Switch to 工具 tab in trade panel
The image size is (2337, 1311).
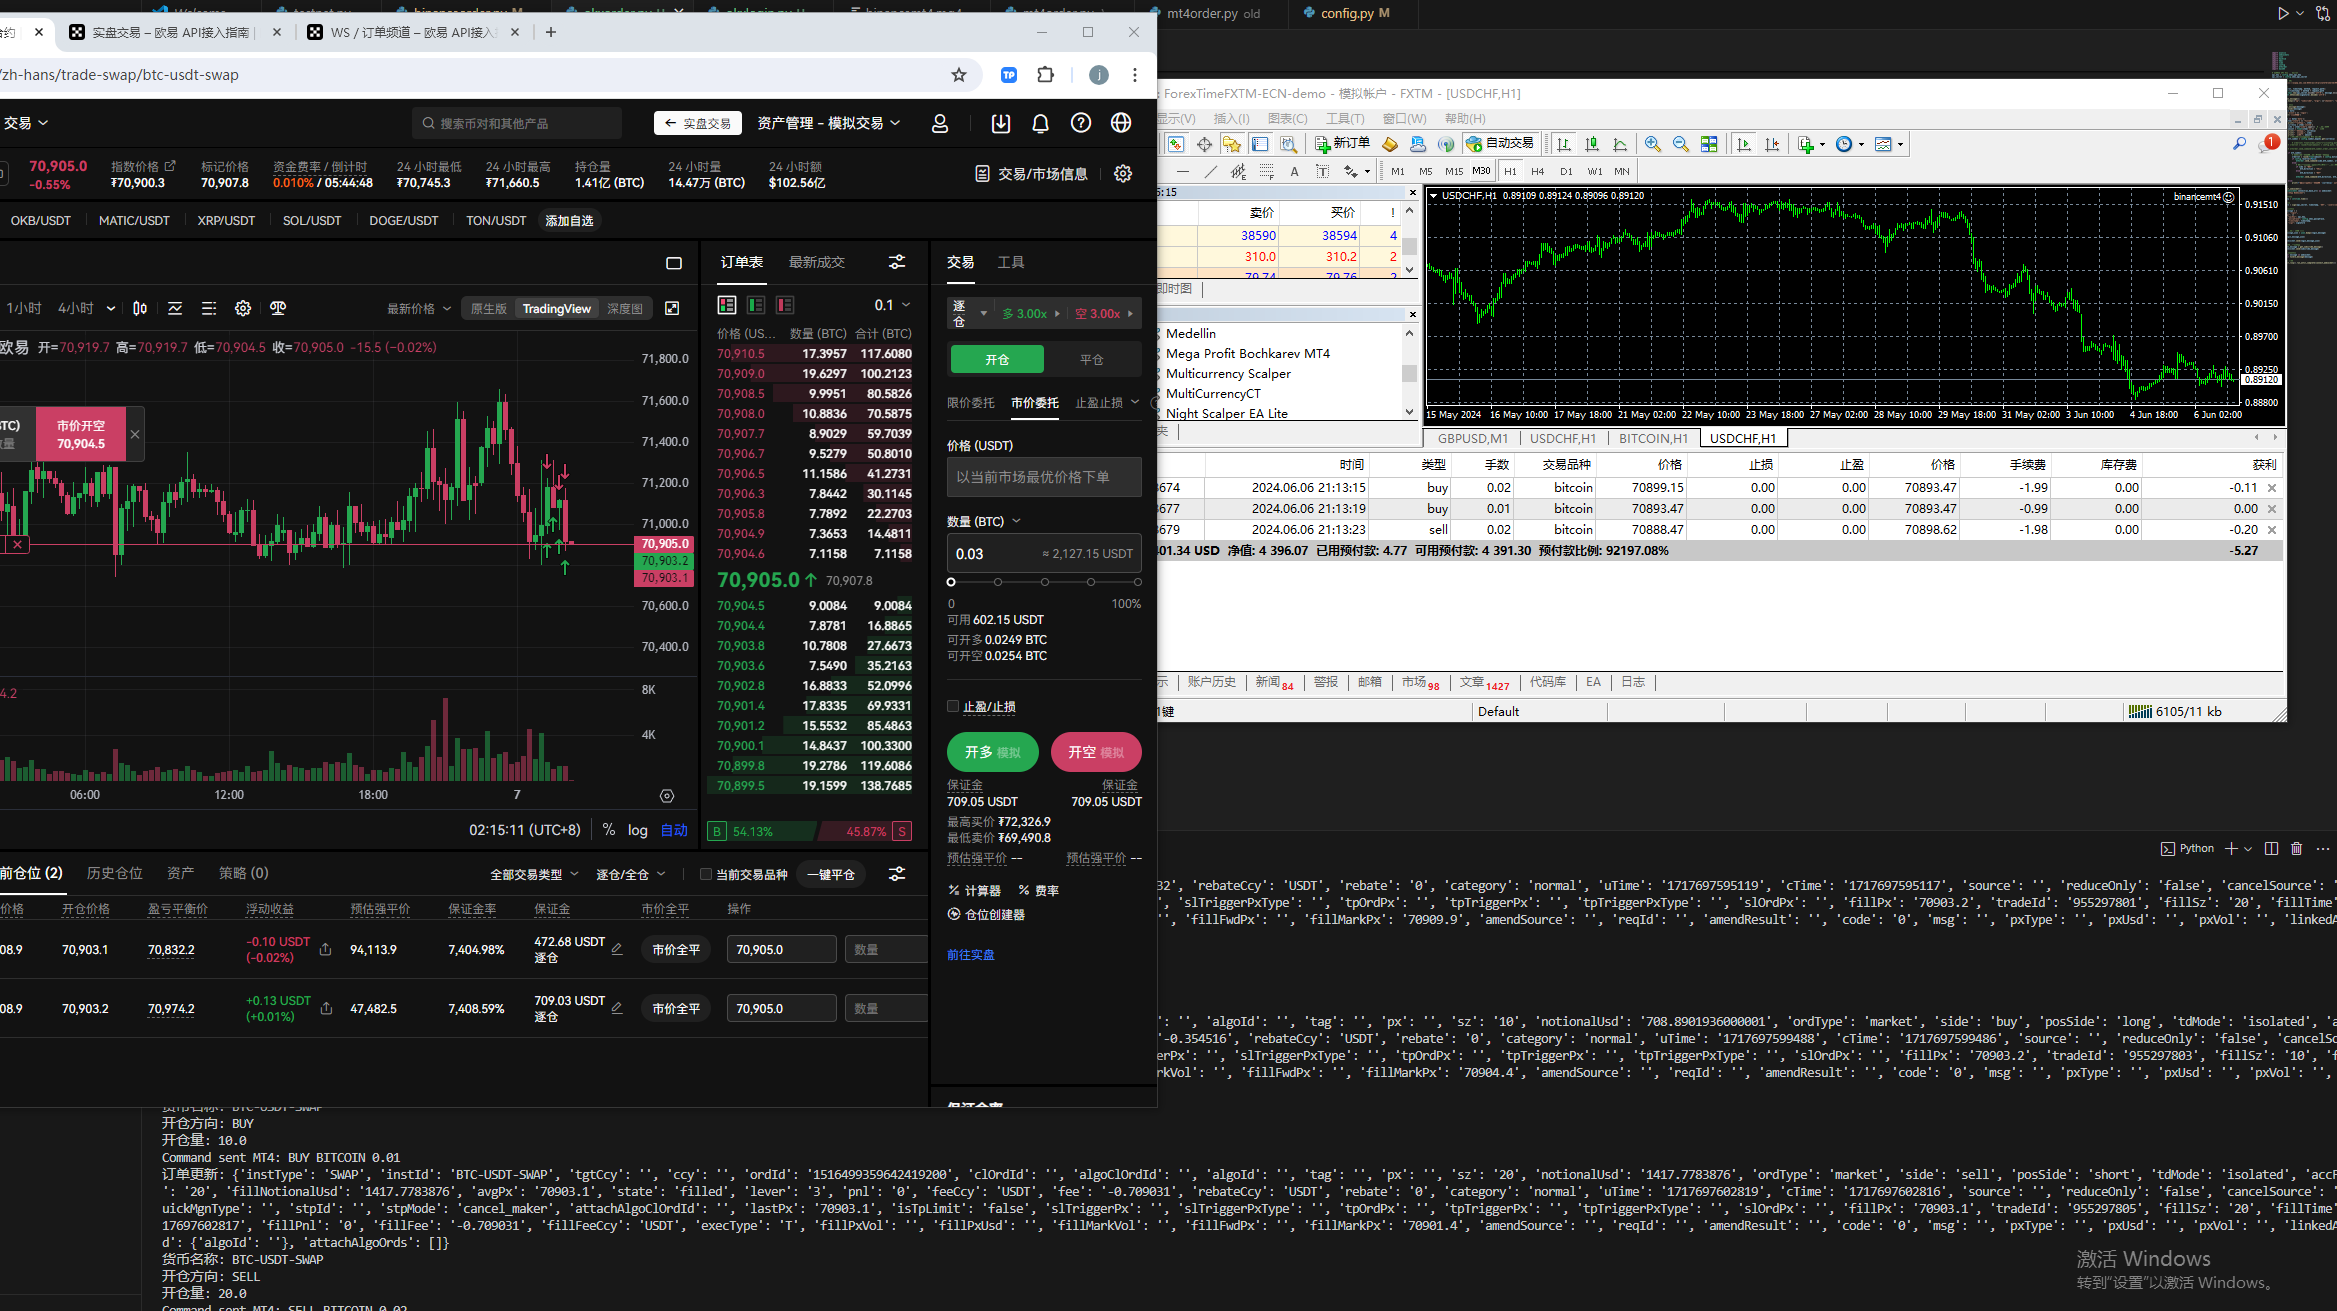(x=1011, y=262)
